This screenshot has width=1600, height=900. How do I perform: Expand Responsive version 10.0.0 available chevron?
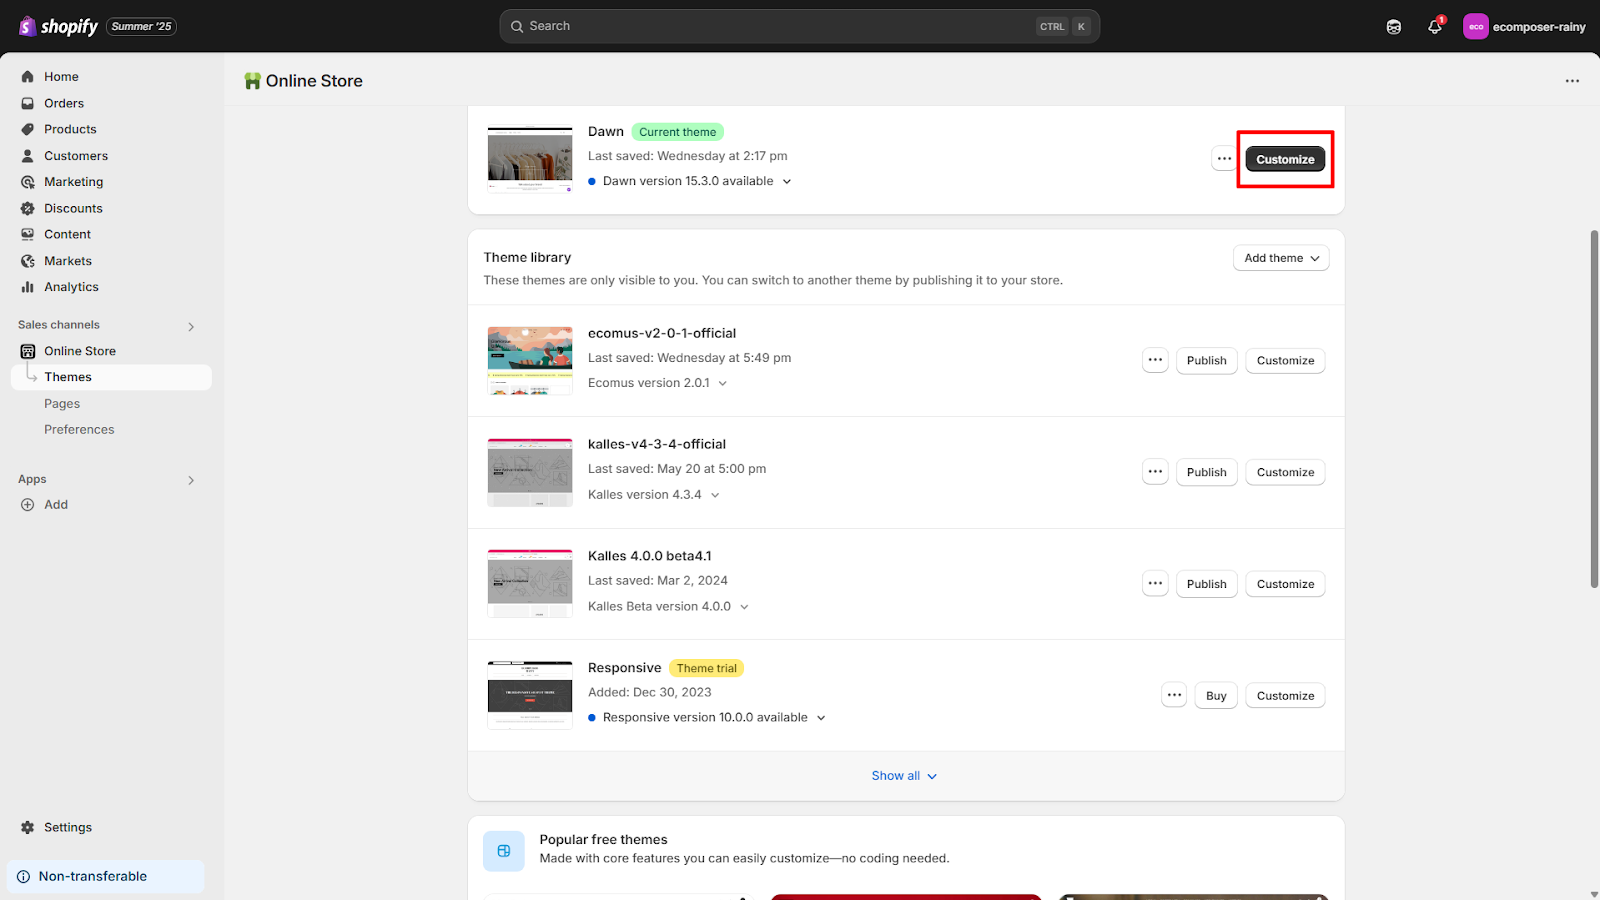pos(821,718)
